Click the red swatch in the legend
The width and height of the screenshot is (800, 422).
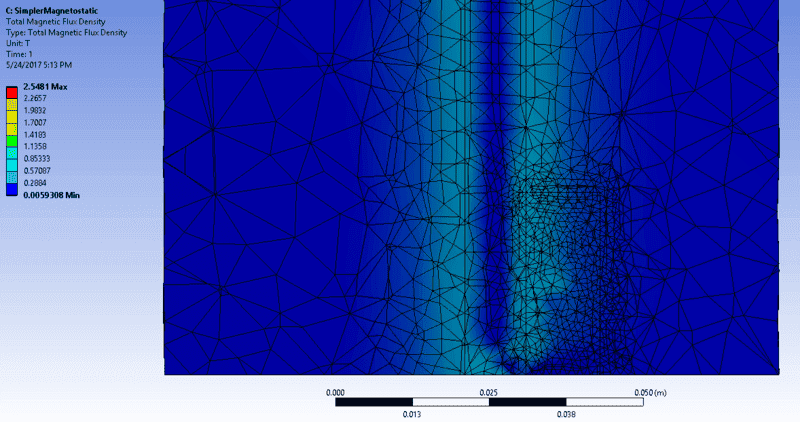coord(13,90)
